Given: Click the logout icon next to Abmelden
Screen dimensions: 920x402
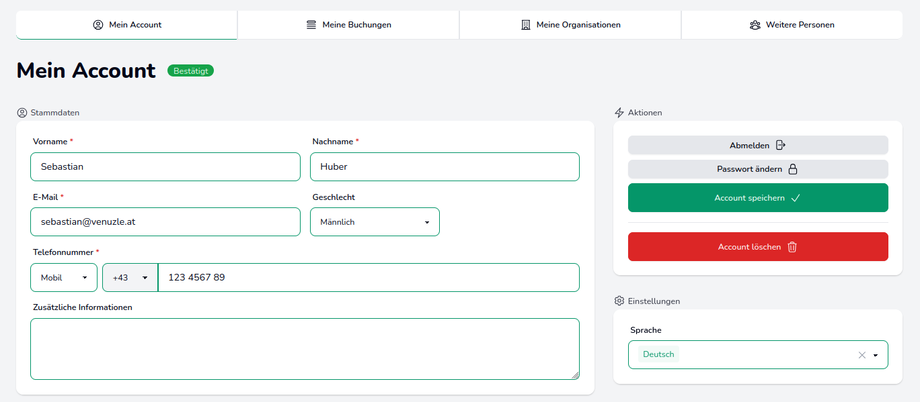Looking at the screenshot, I should coord(781,145).
